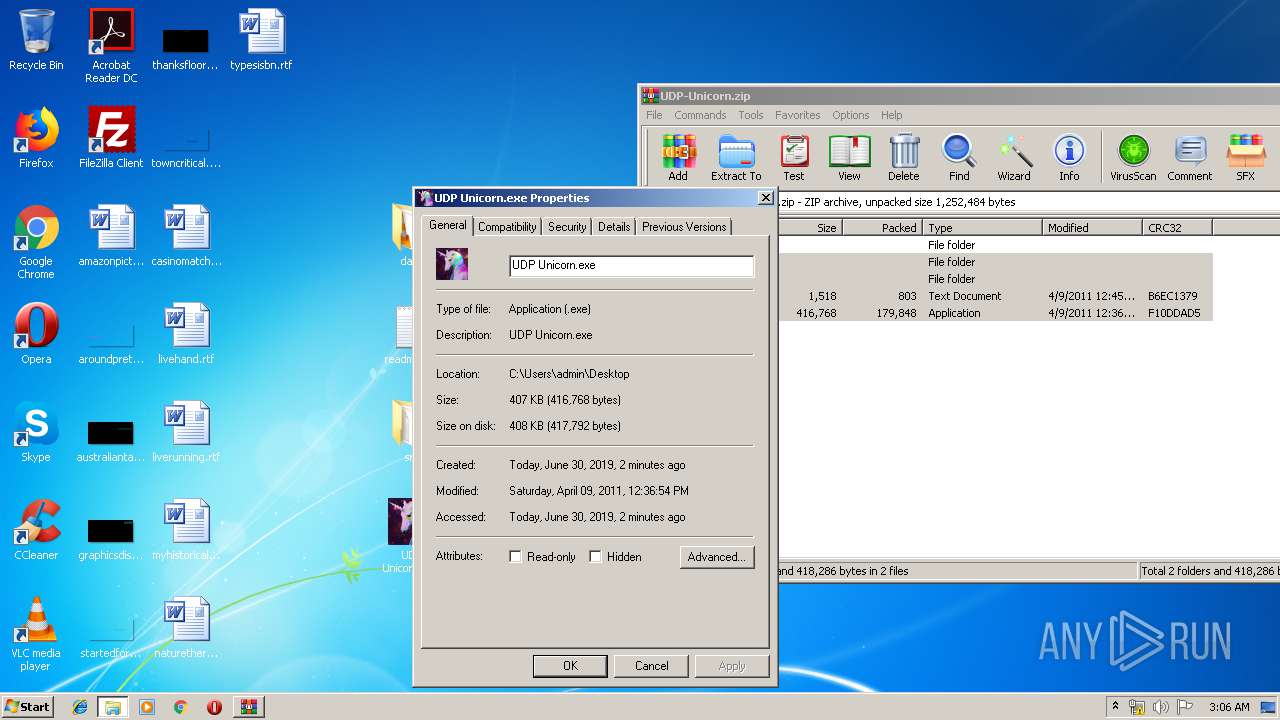This screenshot has width=1280, height=720.
Task: Click the Start button
Action: coord(28,707)
